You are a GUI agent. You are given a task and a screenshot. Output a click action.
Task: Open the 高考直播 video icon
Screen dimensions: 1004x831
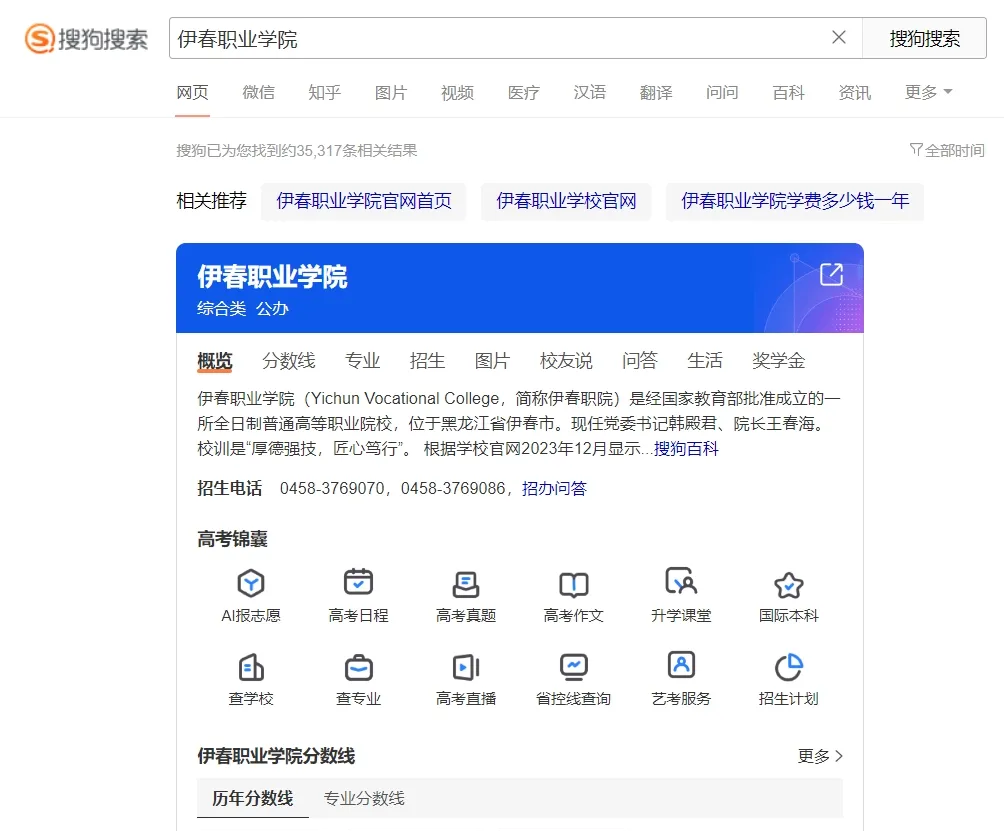(466, 667)
